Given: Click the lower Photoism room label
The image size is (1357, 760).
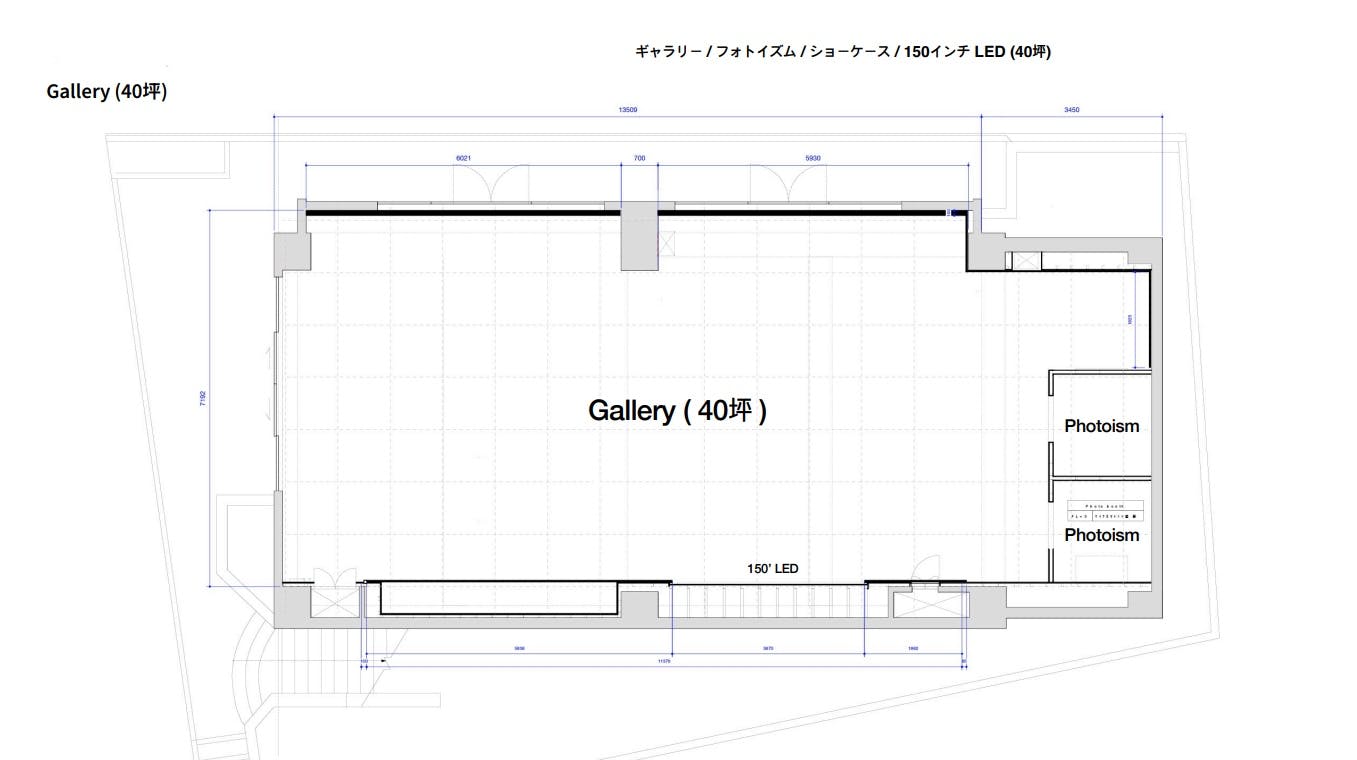Looking at the screenshot, I should pos(1101,535).
